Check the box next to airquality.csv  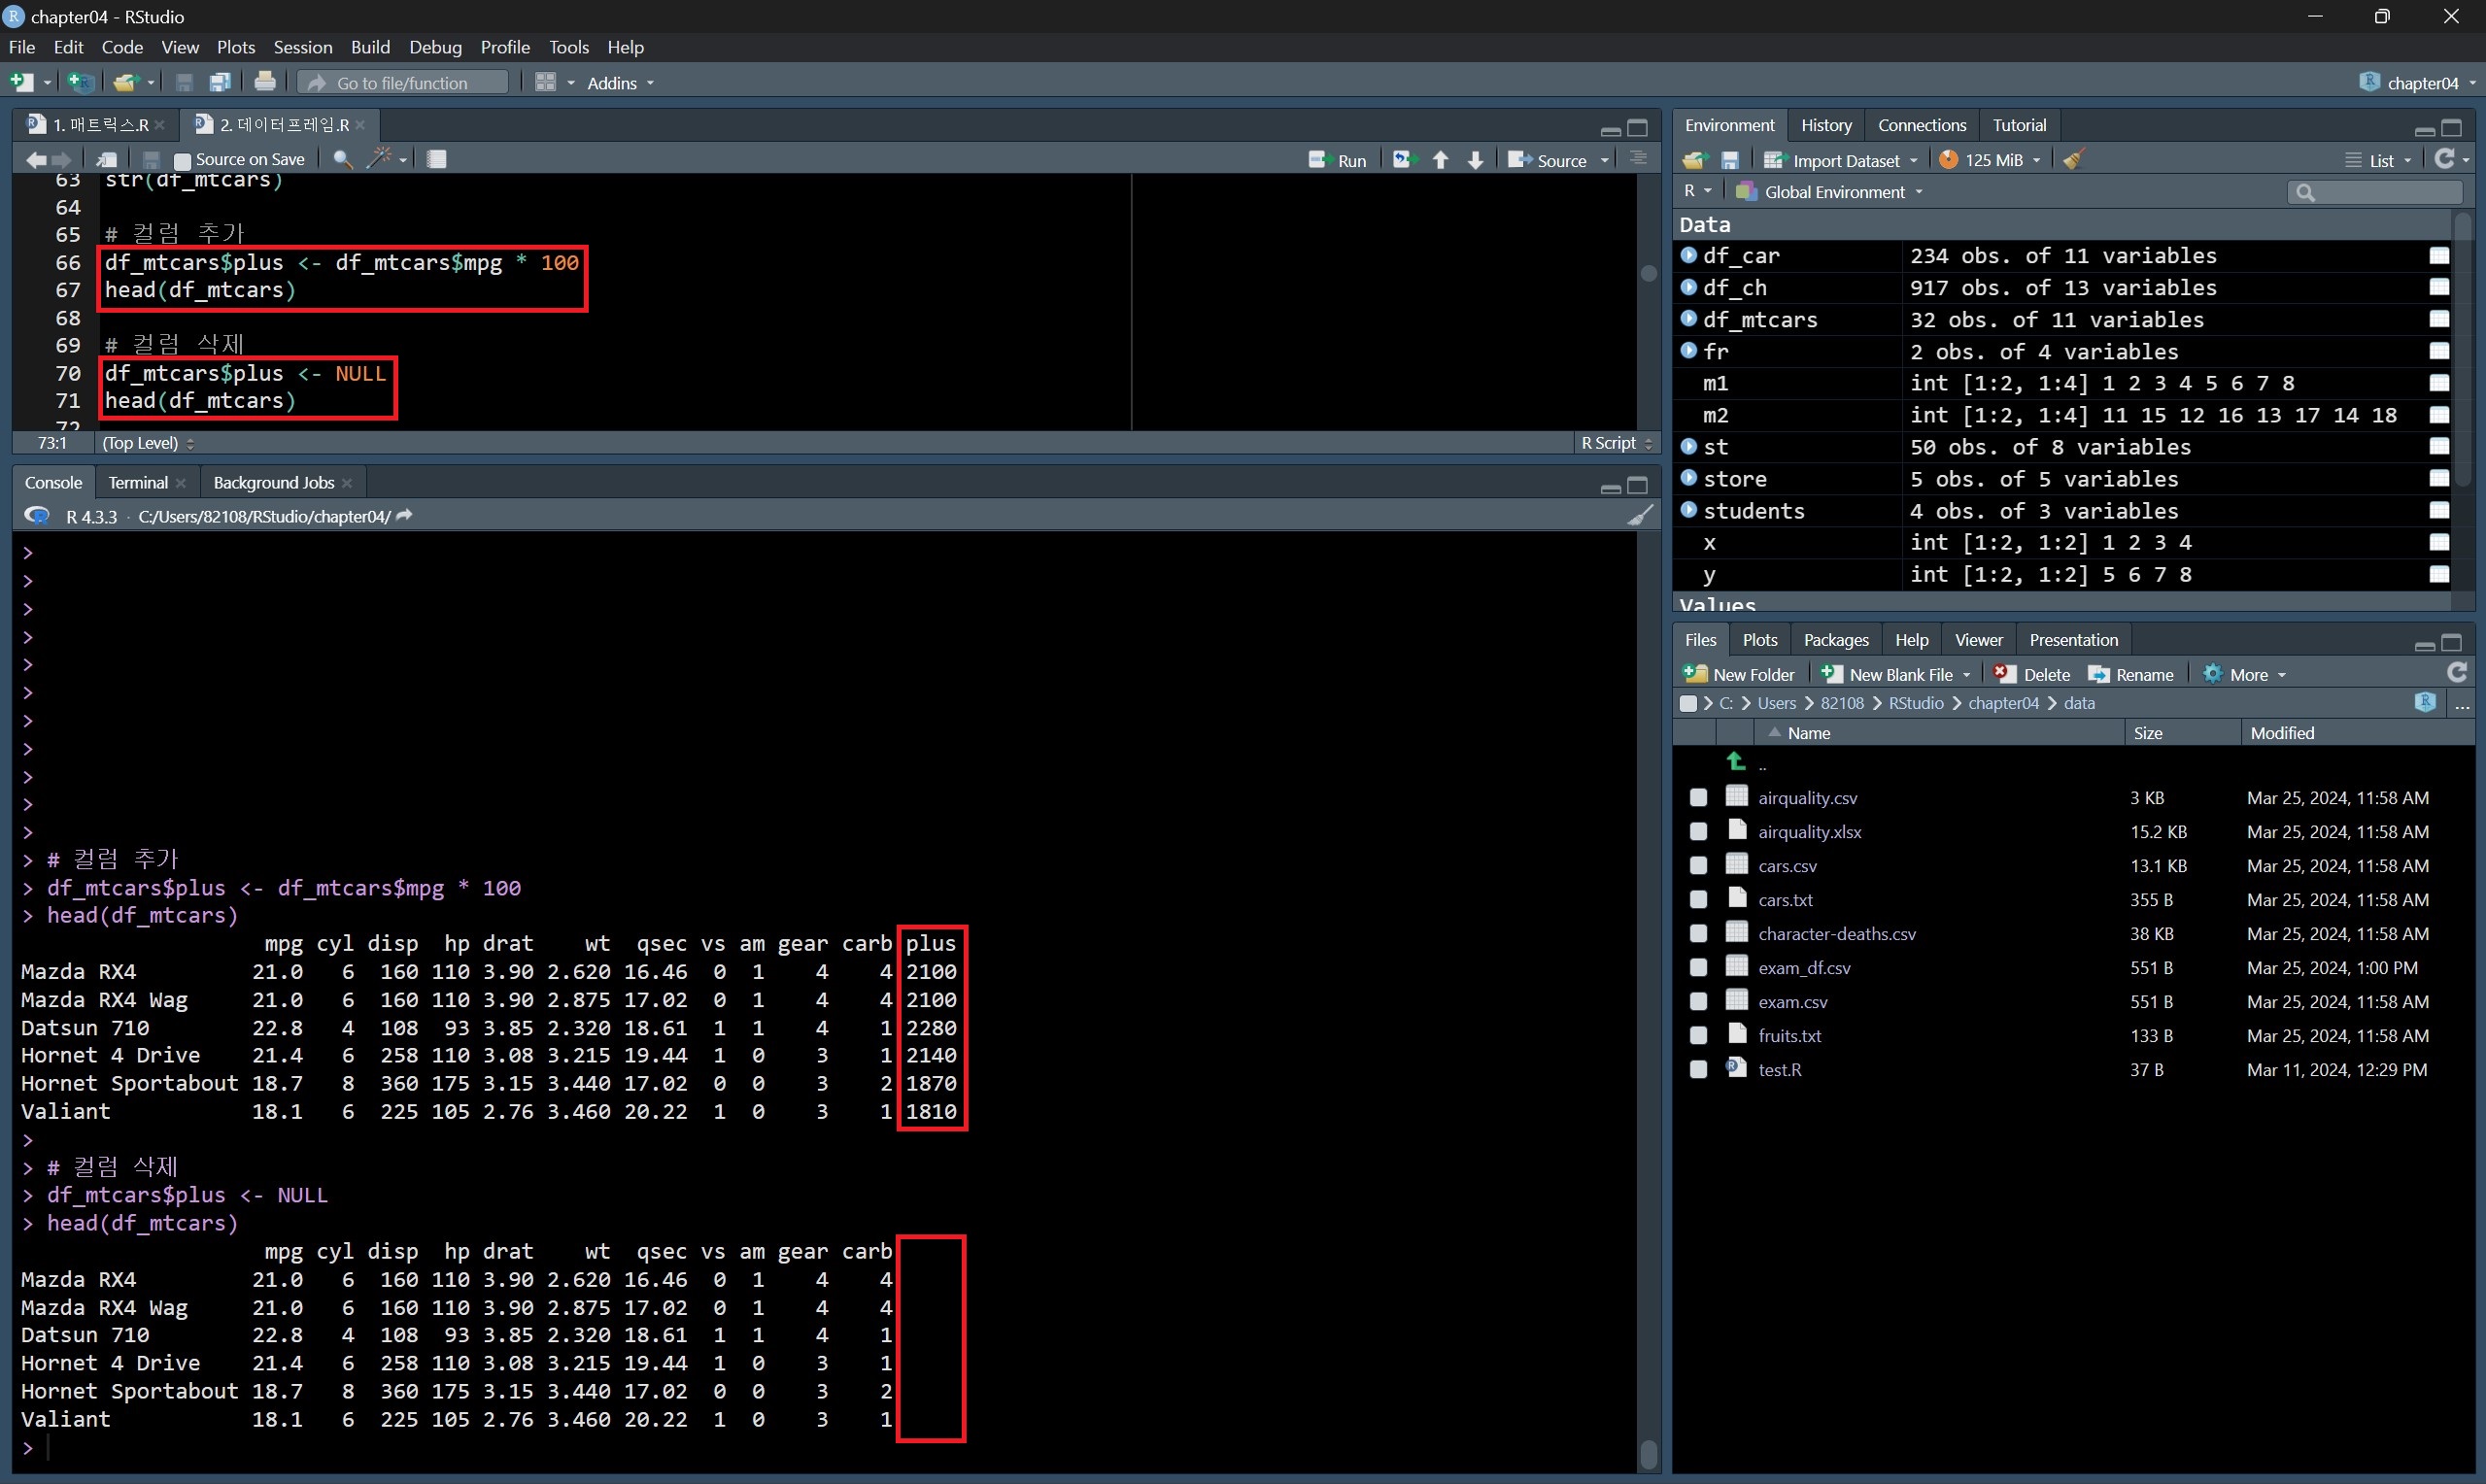click(x=1698, y=798)
